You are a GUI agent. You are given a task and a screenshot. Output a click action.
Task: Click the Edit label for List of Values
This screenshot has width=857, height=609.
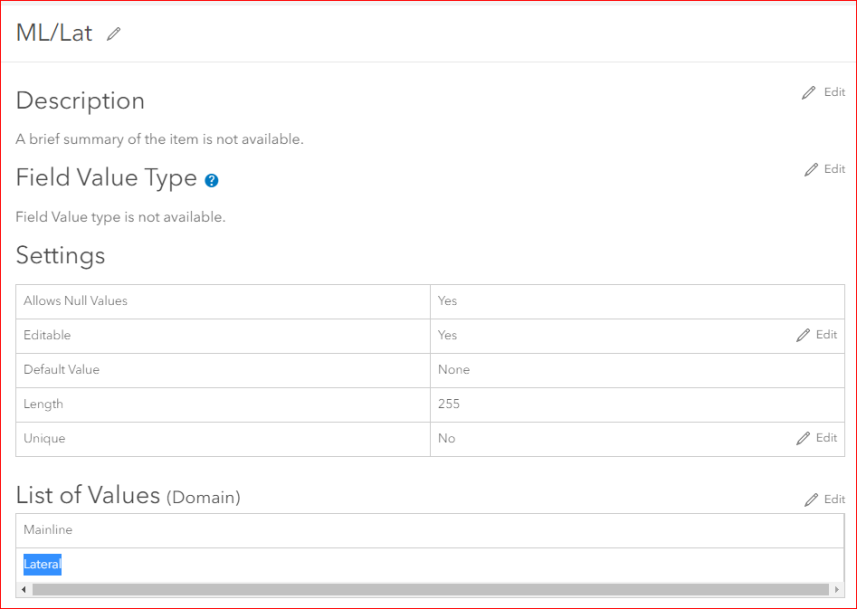pyautogui.click(x=834, y=499)
